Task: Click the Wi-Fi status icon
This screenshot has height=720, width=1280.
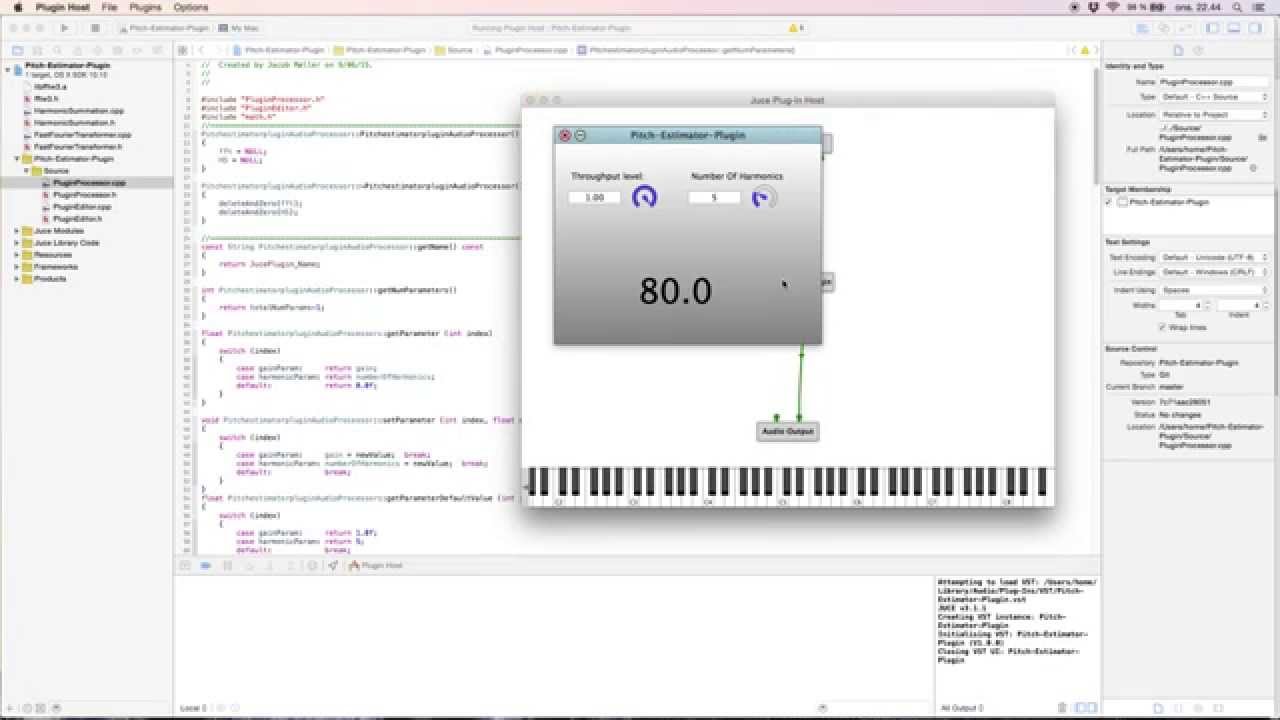Action: coord(1113,7)
